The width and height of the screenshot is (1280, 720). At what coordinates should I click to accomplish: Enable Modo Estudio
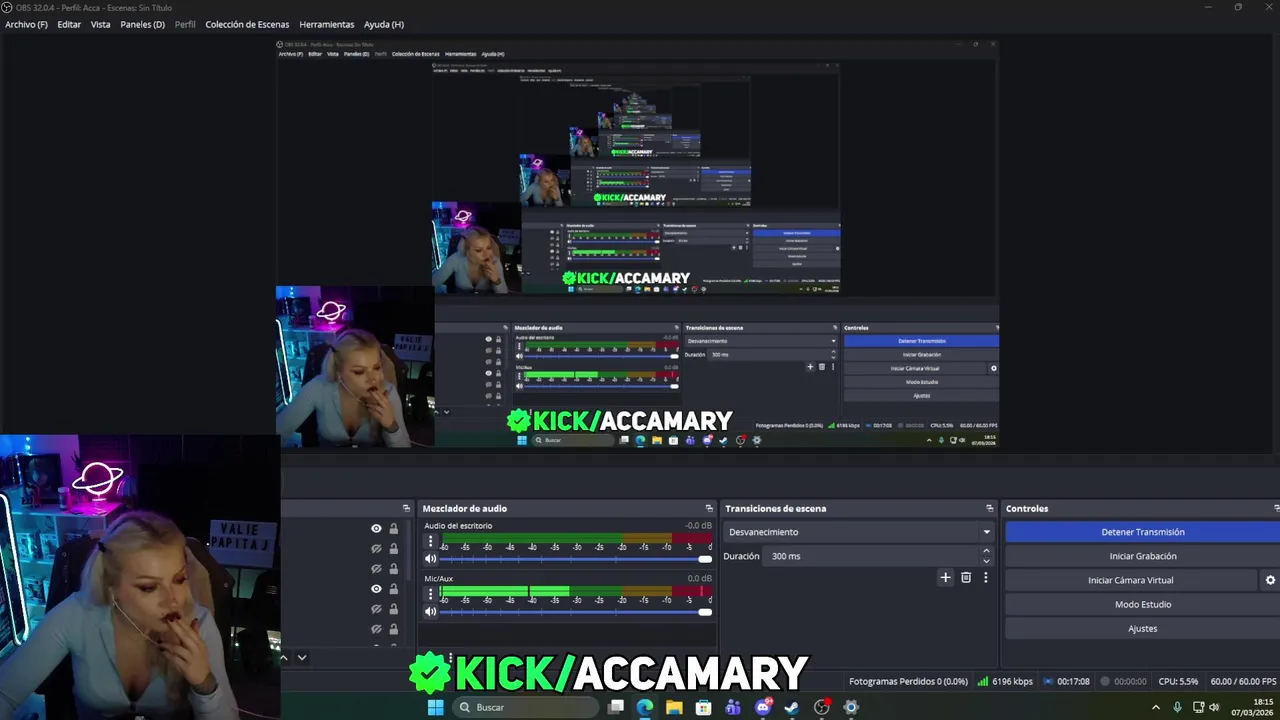[1142, 604]
